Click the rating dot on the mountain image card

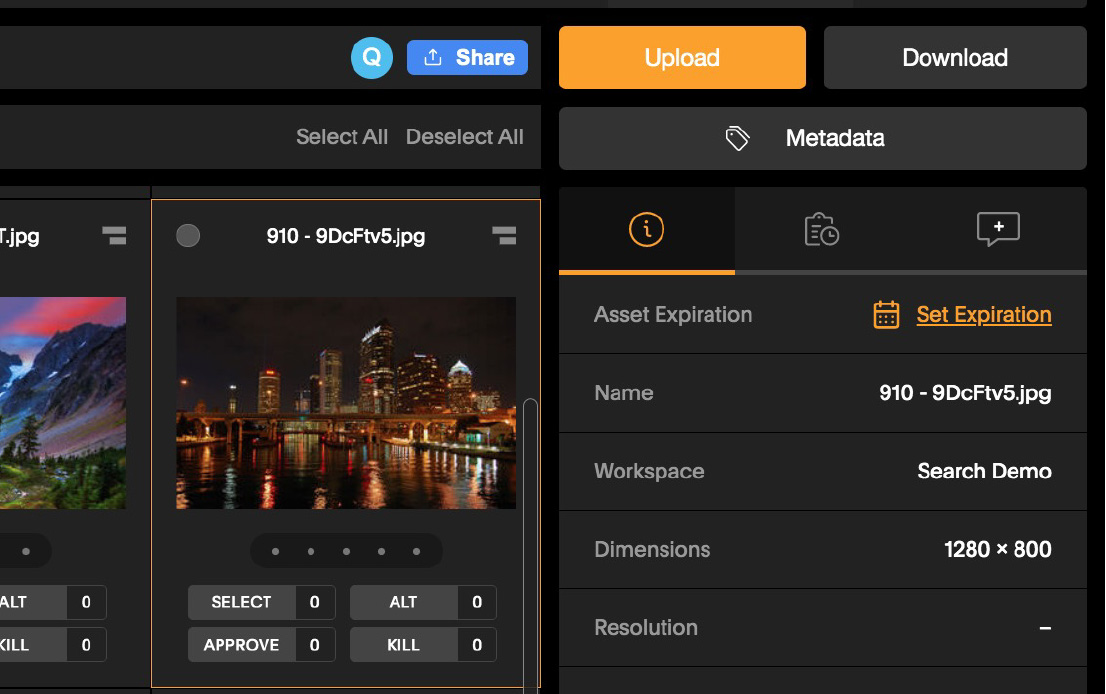26,552
